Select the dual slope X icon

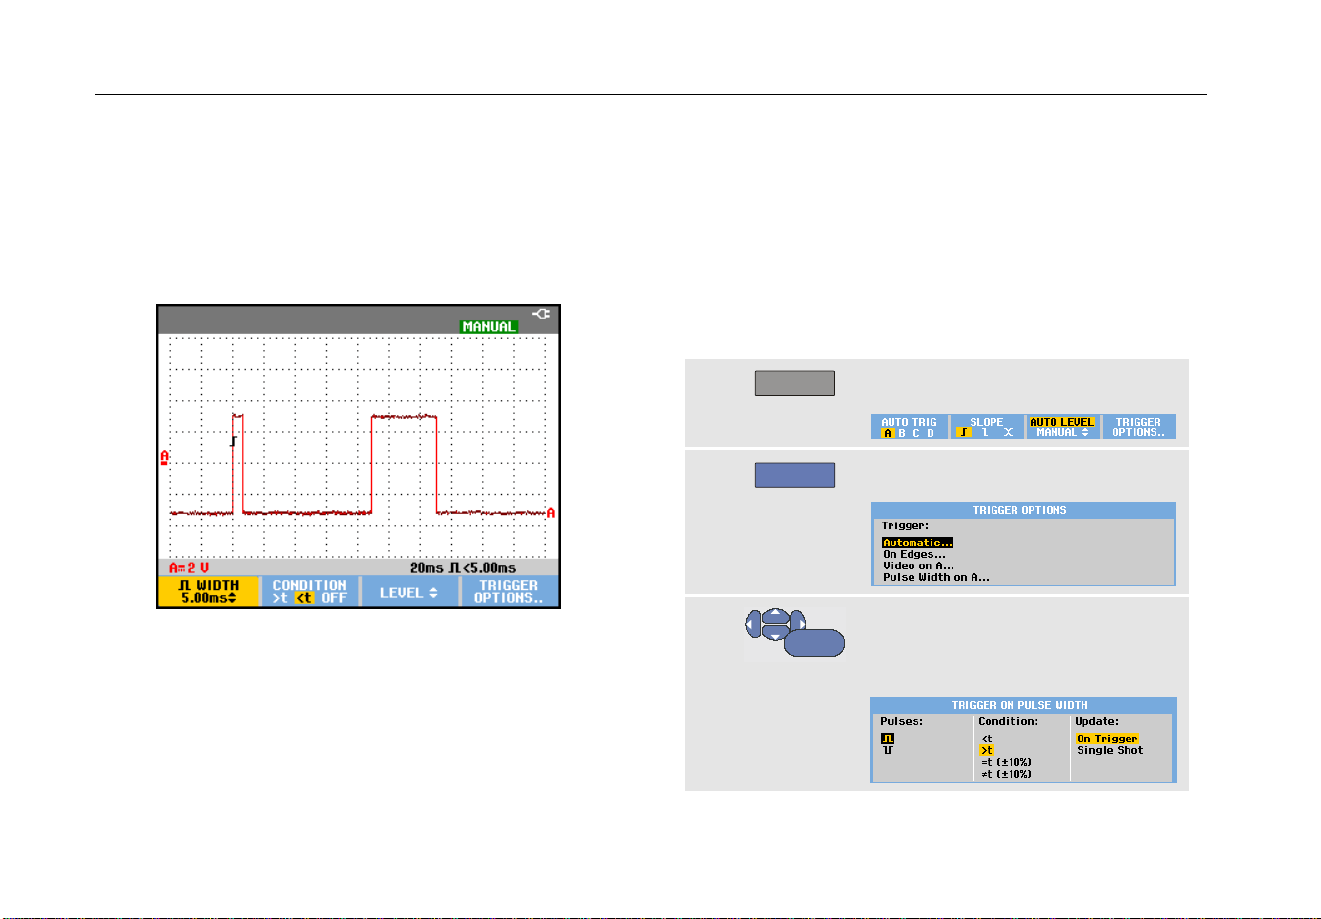coord(1008,432)
